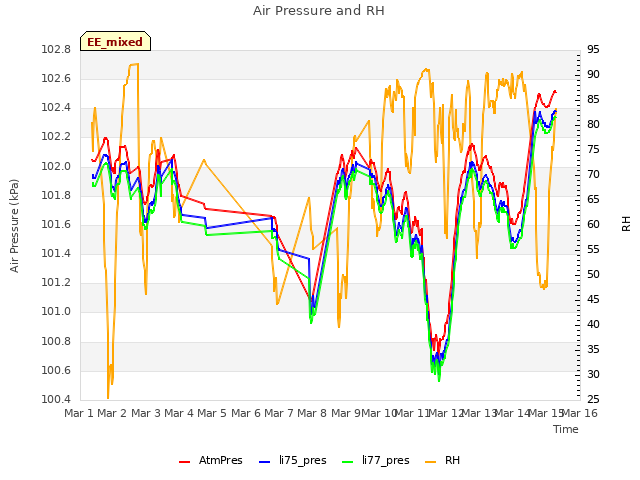Click the 102.8 left axis value

click(x=56, y=50)
